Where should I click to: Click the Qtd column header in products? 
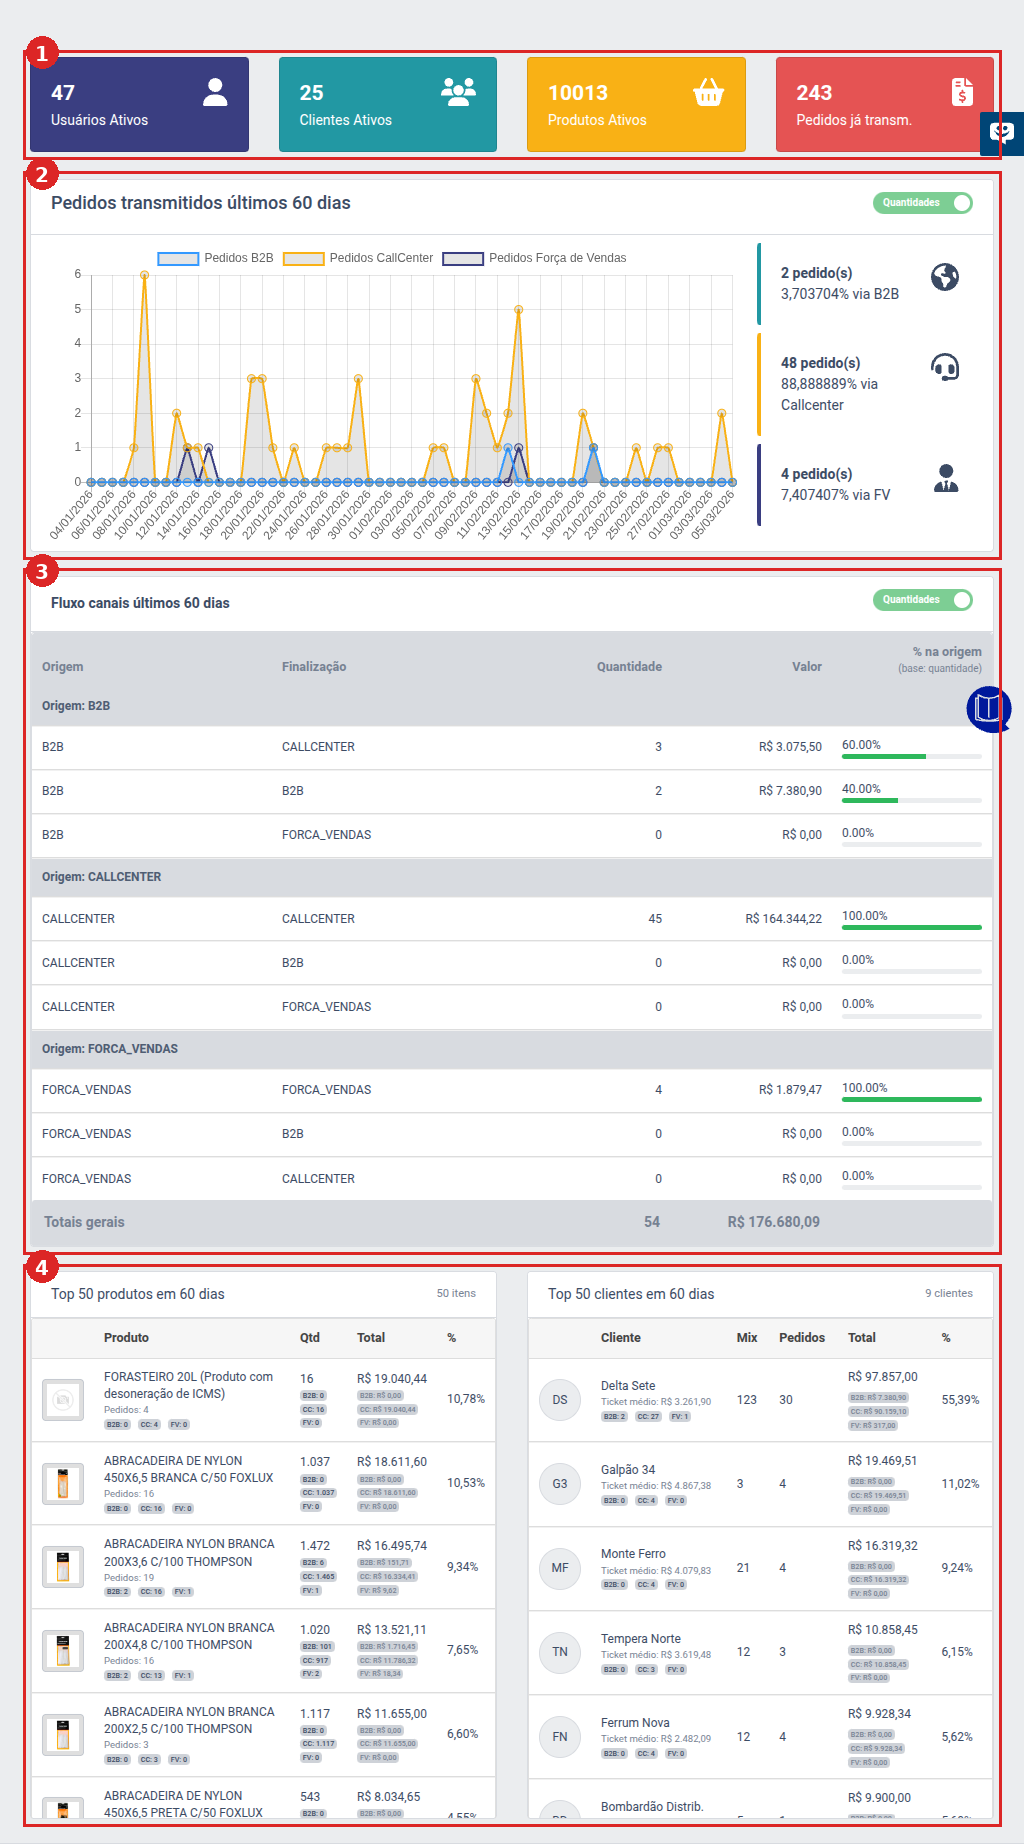[310, 1338]
